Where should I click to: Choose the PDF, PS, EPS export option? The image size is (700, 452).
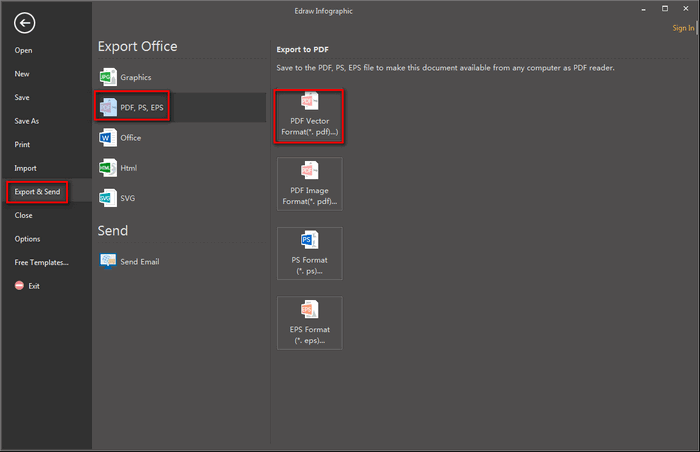pyautogui.click(x=132, y=106)
